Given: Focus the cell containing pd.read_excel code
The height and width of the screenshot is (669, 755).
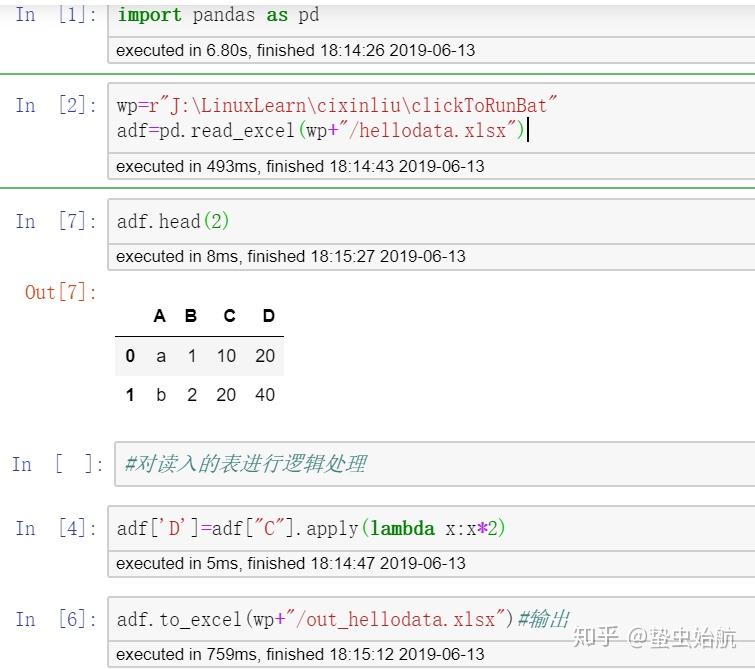Looking at the screenshot, I should click(x=430, y=118).
